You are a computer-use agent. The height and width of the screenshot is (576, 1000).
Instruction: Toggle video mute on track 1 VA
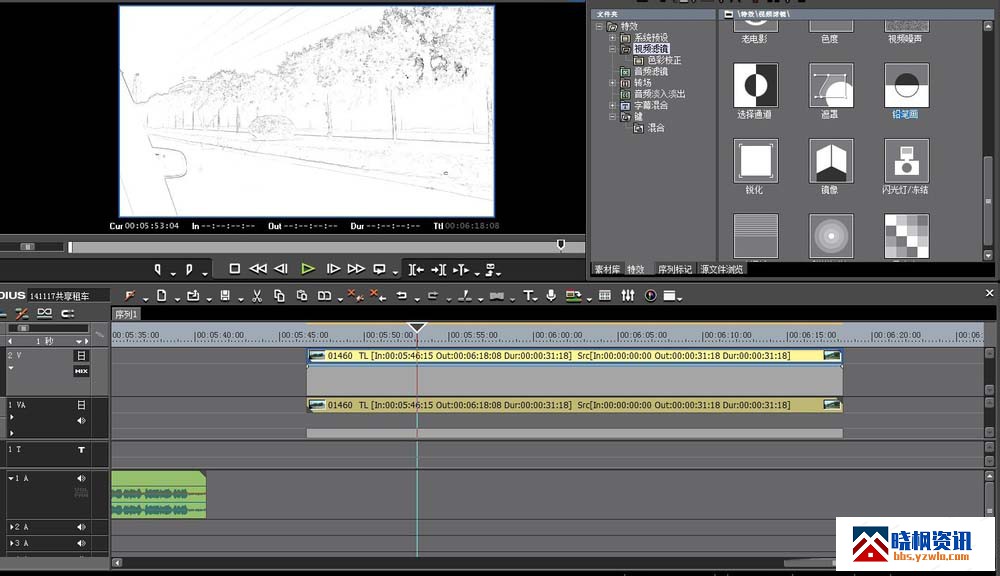pyautogui.click(x=81, y=405)
